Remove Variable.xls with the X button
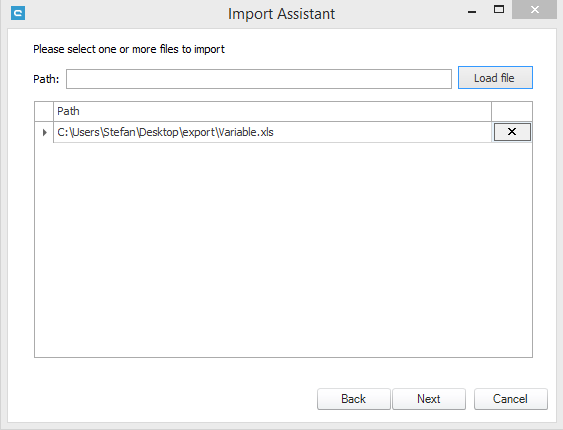This screenshot has height=430, width=563. [512, 132]
